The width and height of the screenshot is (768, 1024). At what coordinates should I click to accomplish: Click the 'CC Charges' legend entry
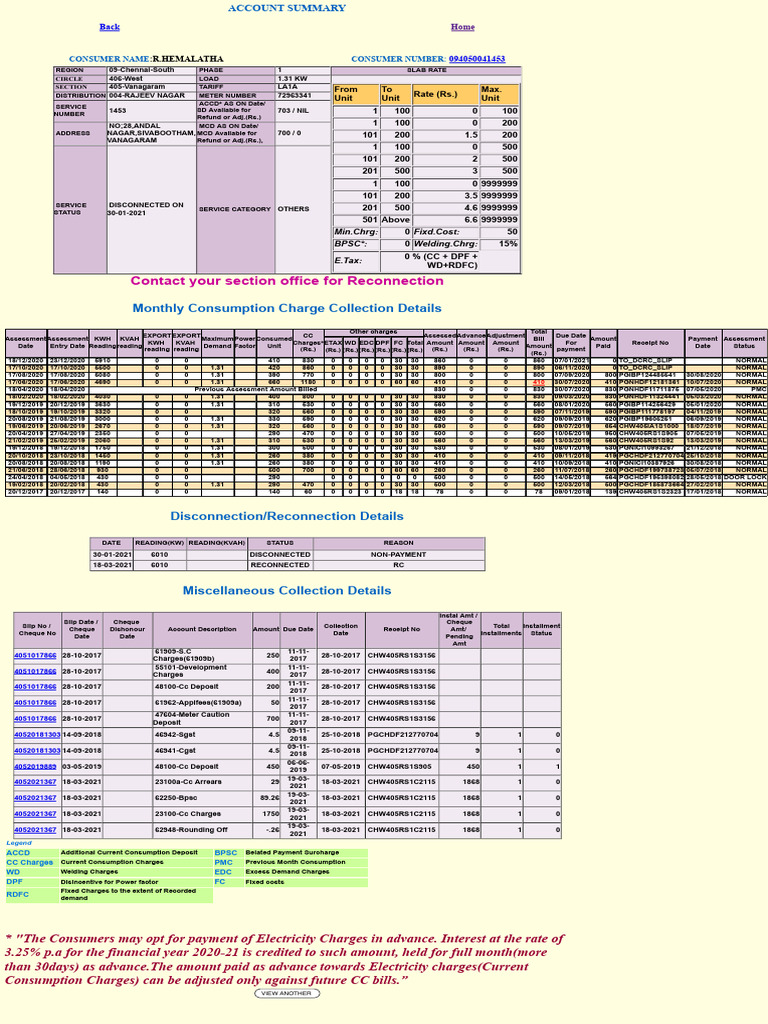tap(29, 863)
